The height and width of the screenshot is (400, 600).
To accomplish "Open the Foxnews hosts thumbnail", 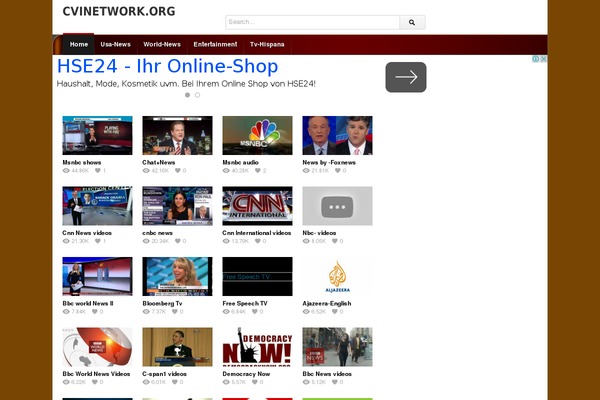I will click(x=338, y=136).
